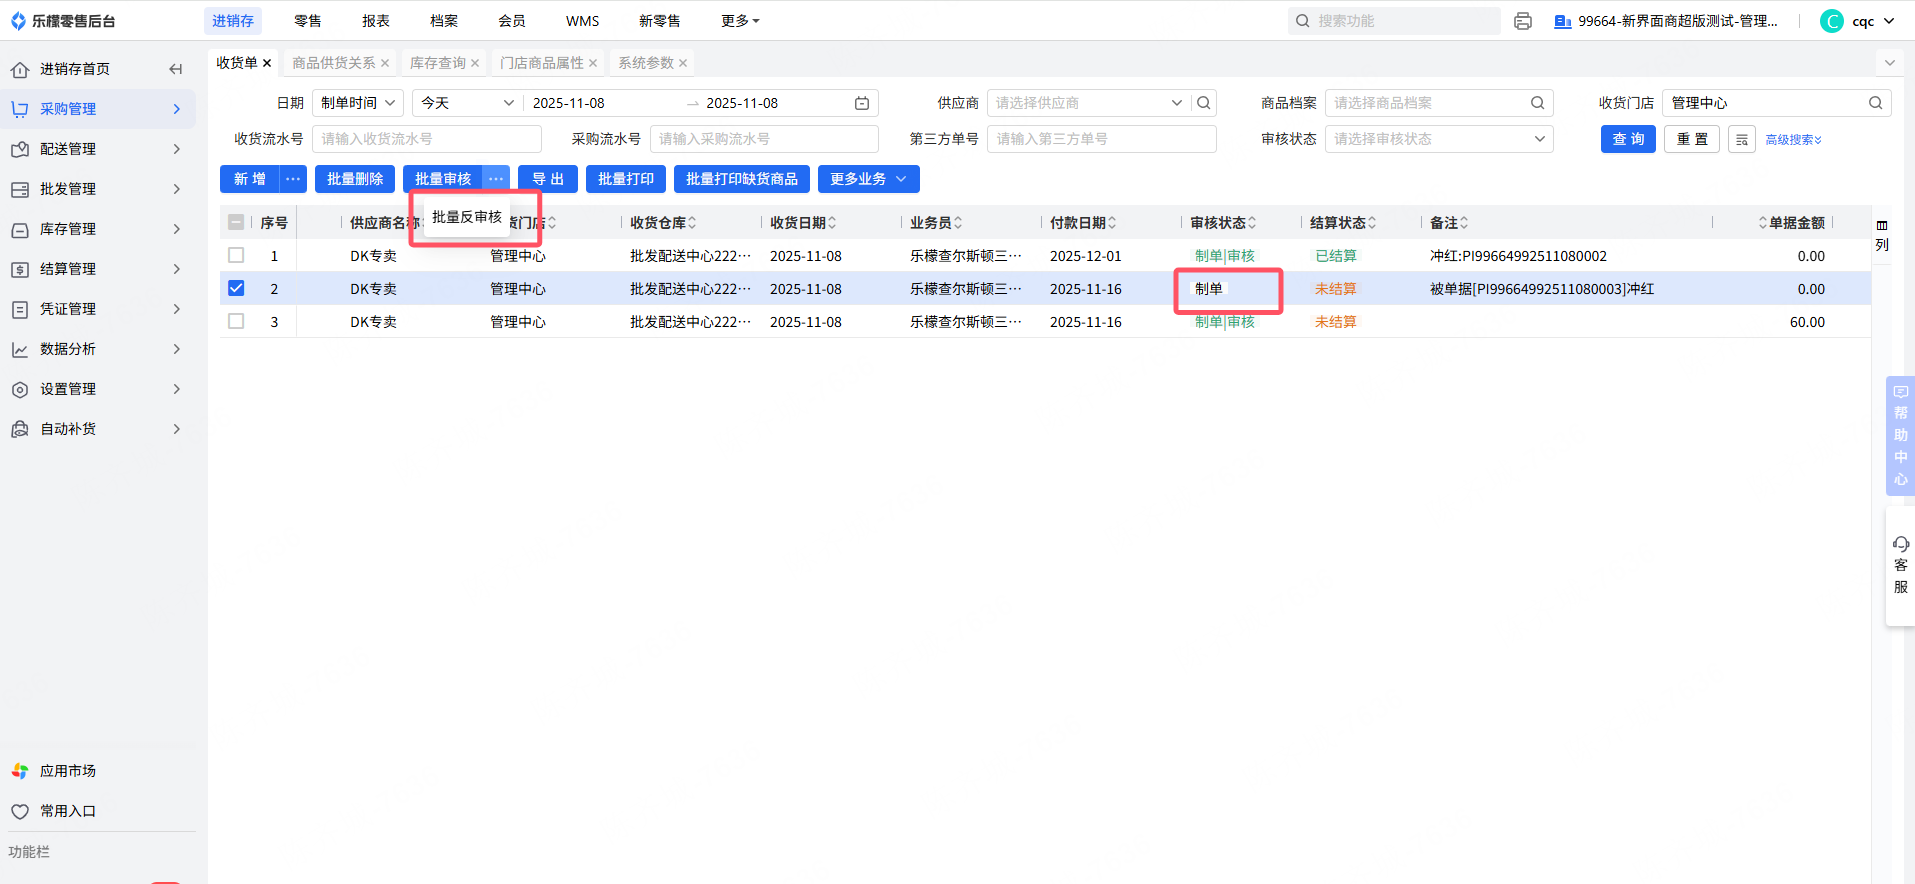Switch to the 系统参数 tab

click(646, 63)
